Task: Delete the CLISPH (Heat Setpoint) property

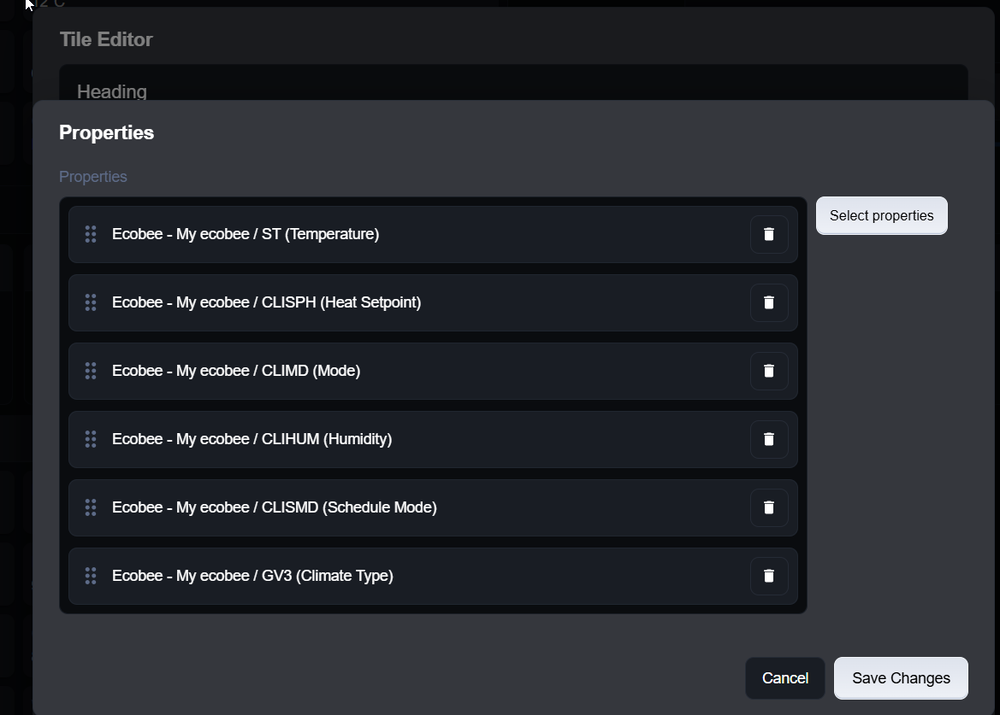Action: (x=768, y=302)
